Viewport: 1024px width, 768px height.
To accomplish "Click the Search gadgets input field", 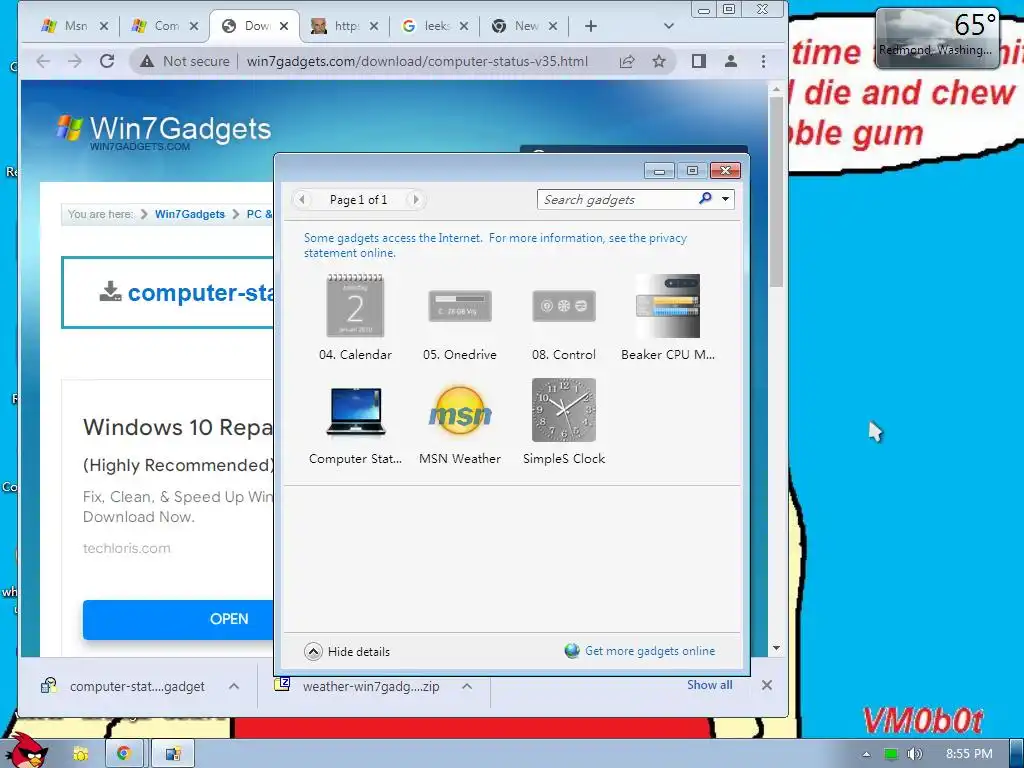I will (x=618, y=199).
